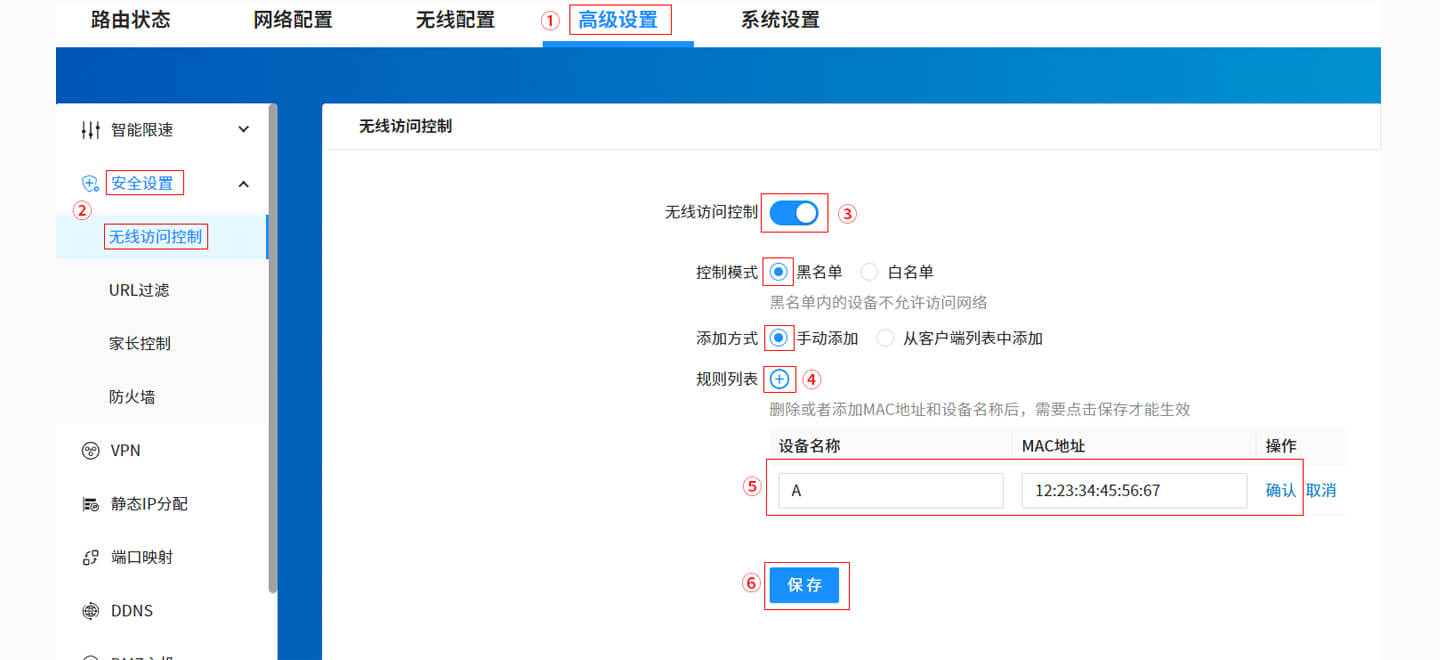Screen dimensions: 1440x660
Task: Click the 智能限速 sliders icon
Action: pyautogui.click(x=89, y=129)
